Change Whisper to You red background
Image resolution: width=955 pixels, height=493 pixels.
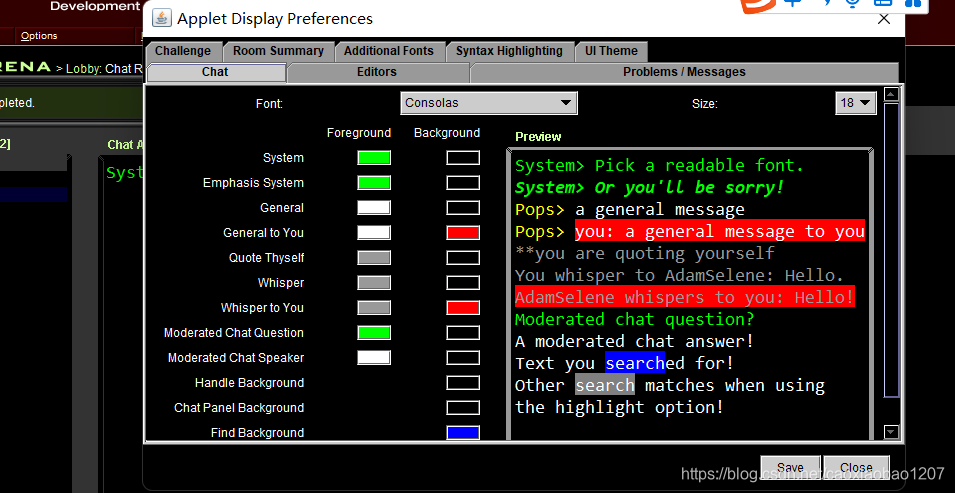click(463, 308)
